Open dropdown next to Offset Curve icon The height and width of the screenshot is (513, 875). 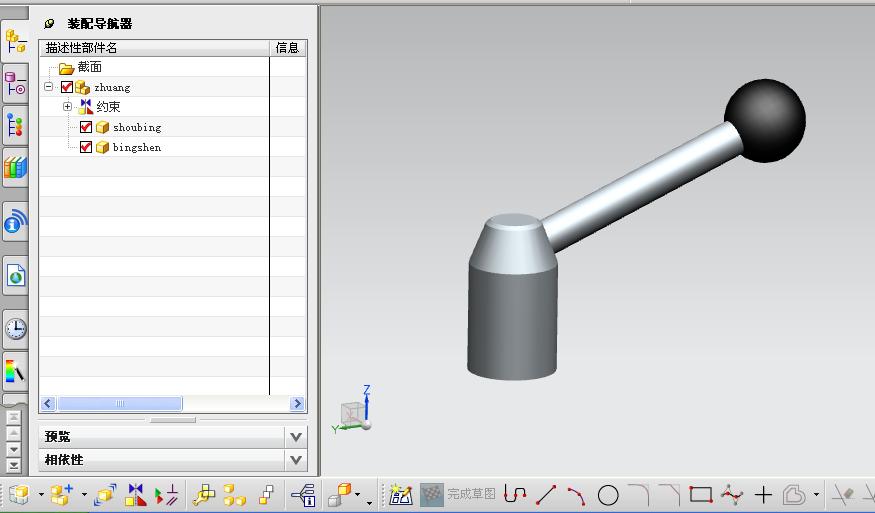click(816, 495)
